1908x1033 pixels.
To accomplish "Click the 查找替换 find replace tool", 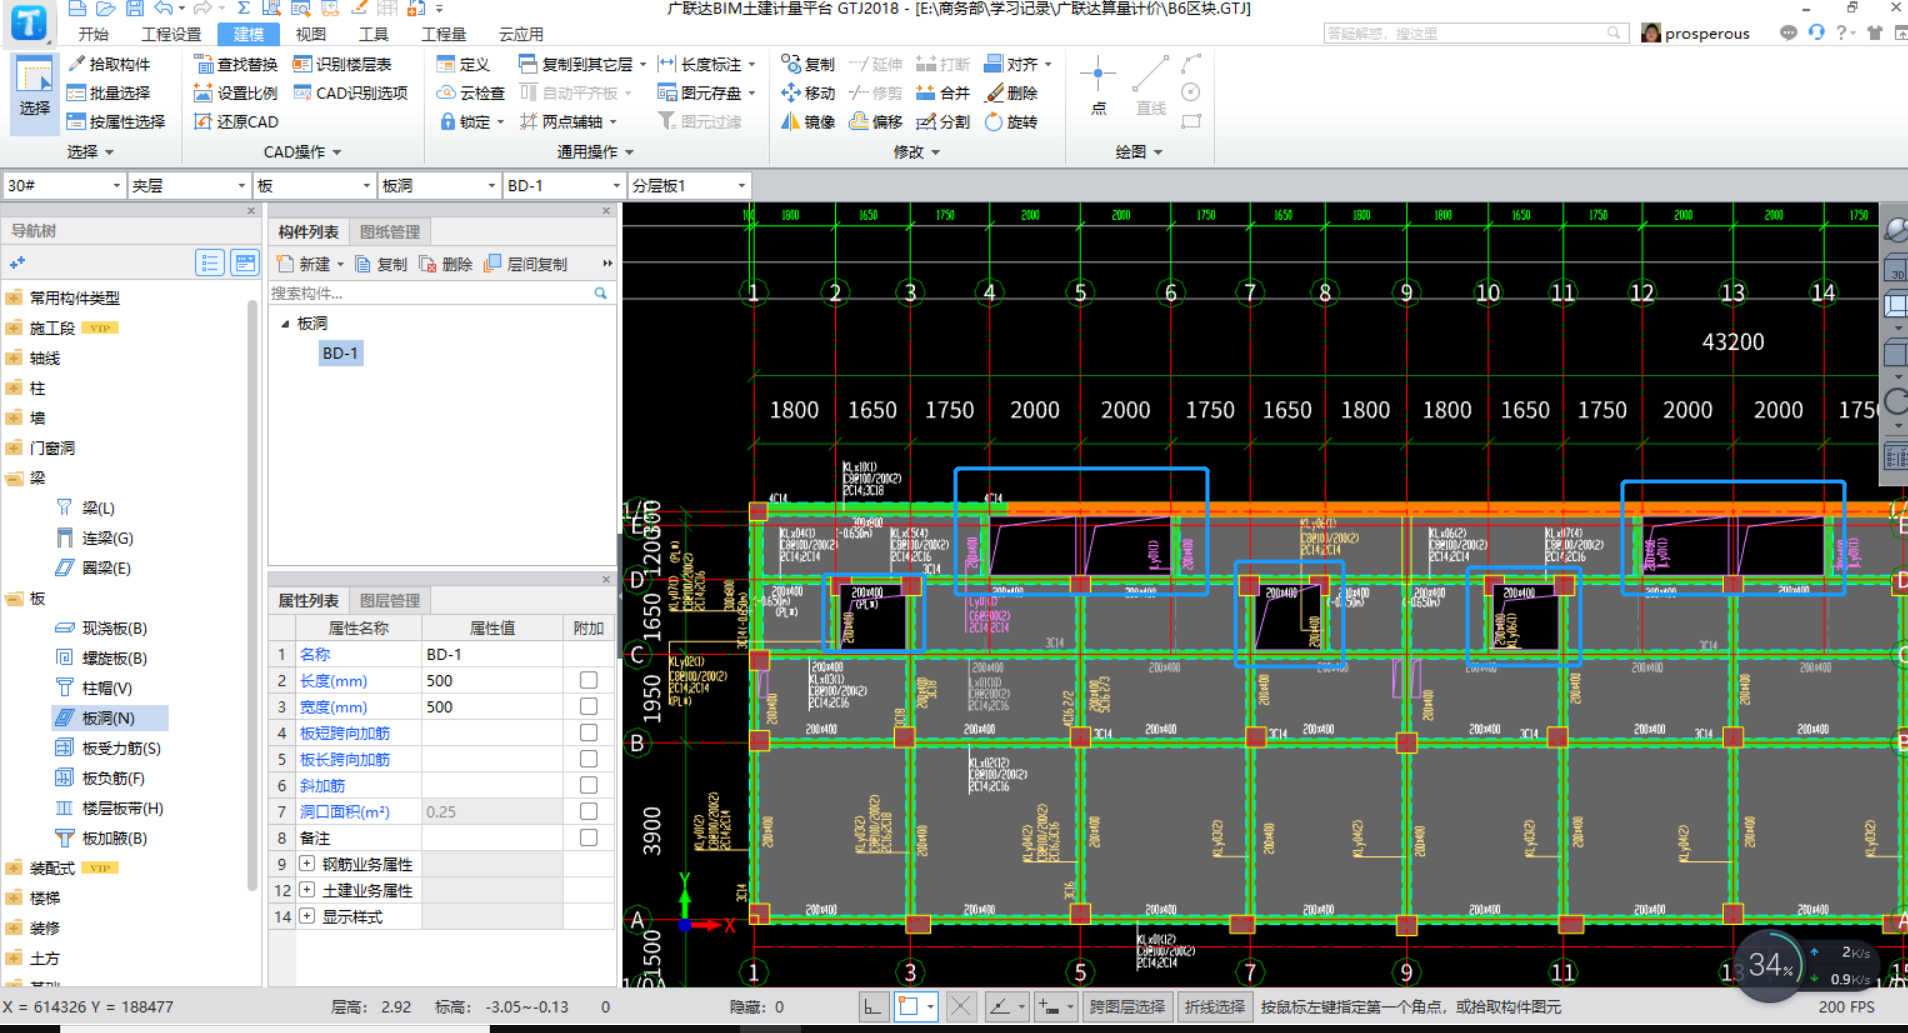I will coord(235,64).
